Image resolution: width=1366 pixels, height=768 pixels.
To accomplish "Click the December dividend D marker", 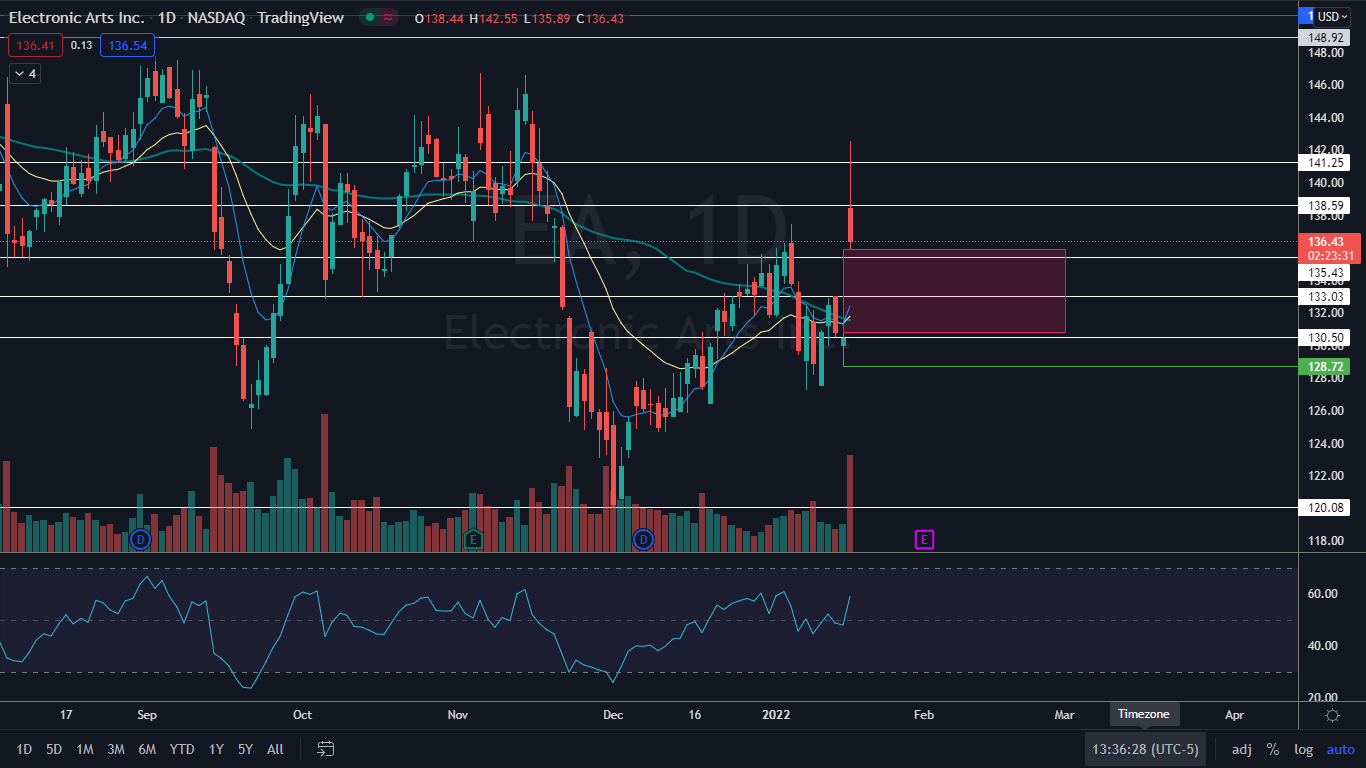I will click(x=643, y=540).
